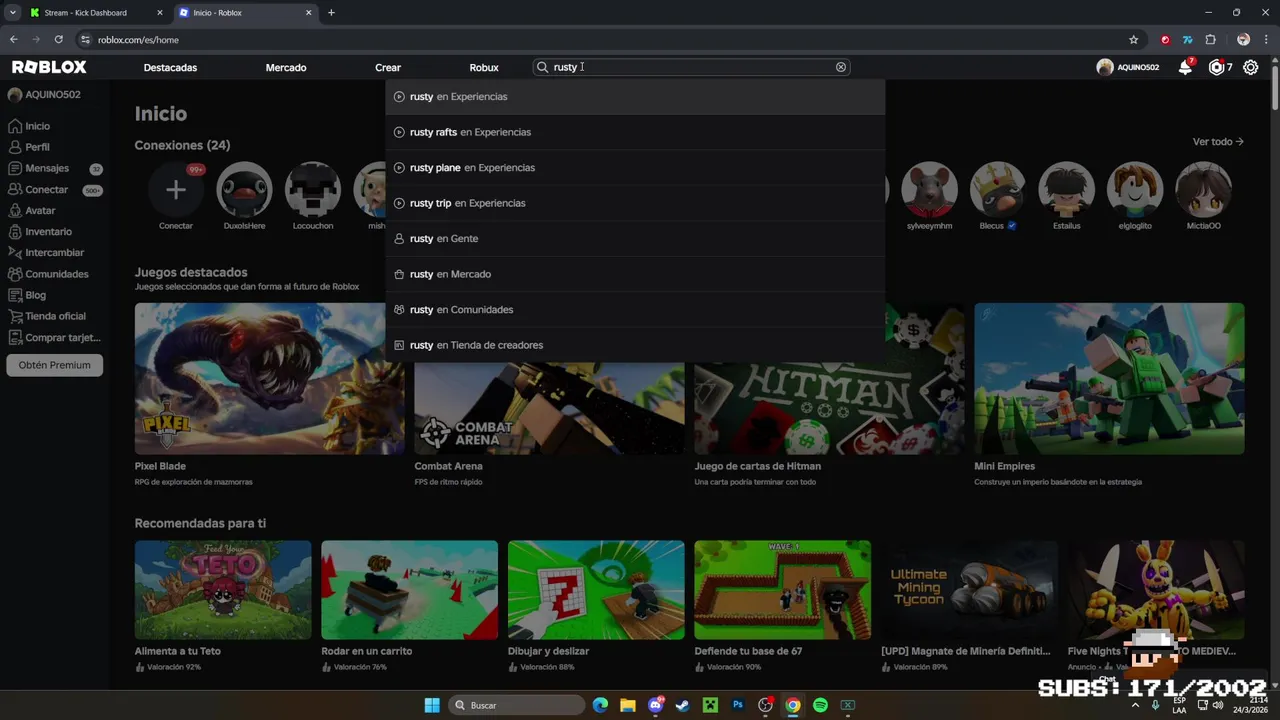Open Chrome extensions puzzle icon
Viewport: 1280px width, 720px height.
(1211, 40)
